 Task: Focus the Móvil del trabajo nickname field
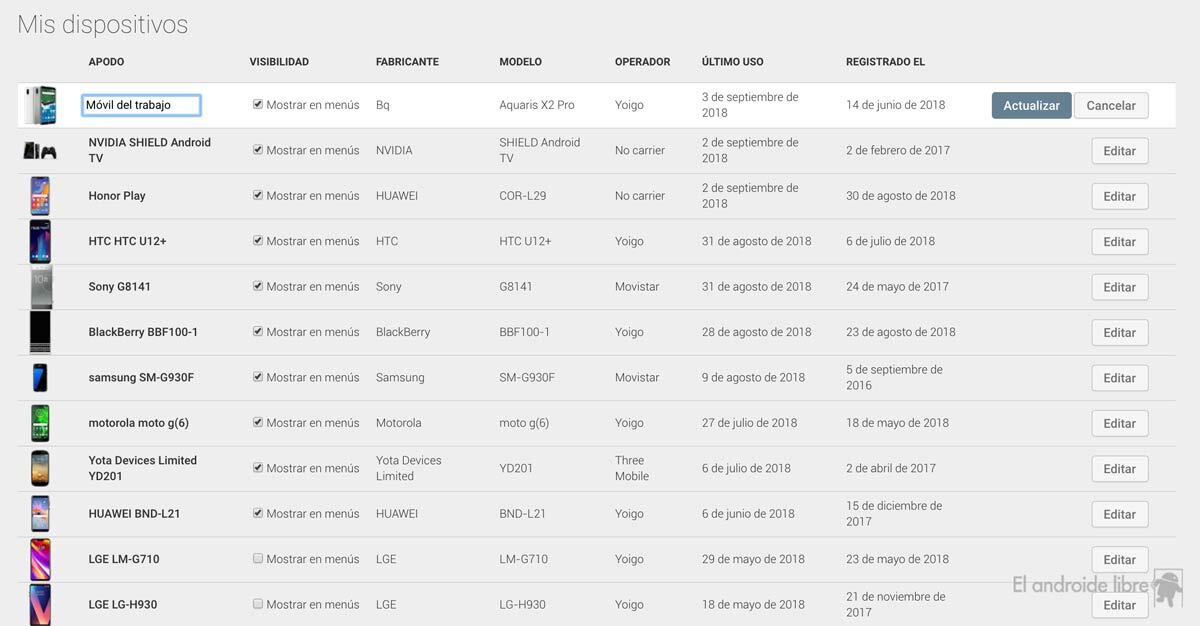point(141,105)
